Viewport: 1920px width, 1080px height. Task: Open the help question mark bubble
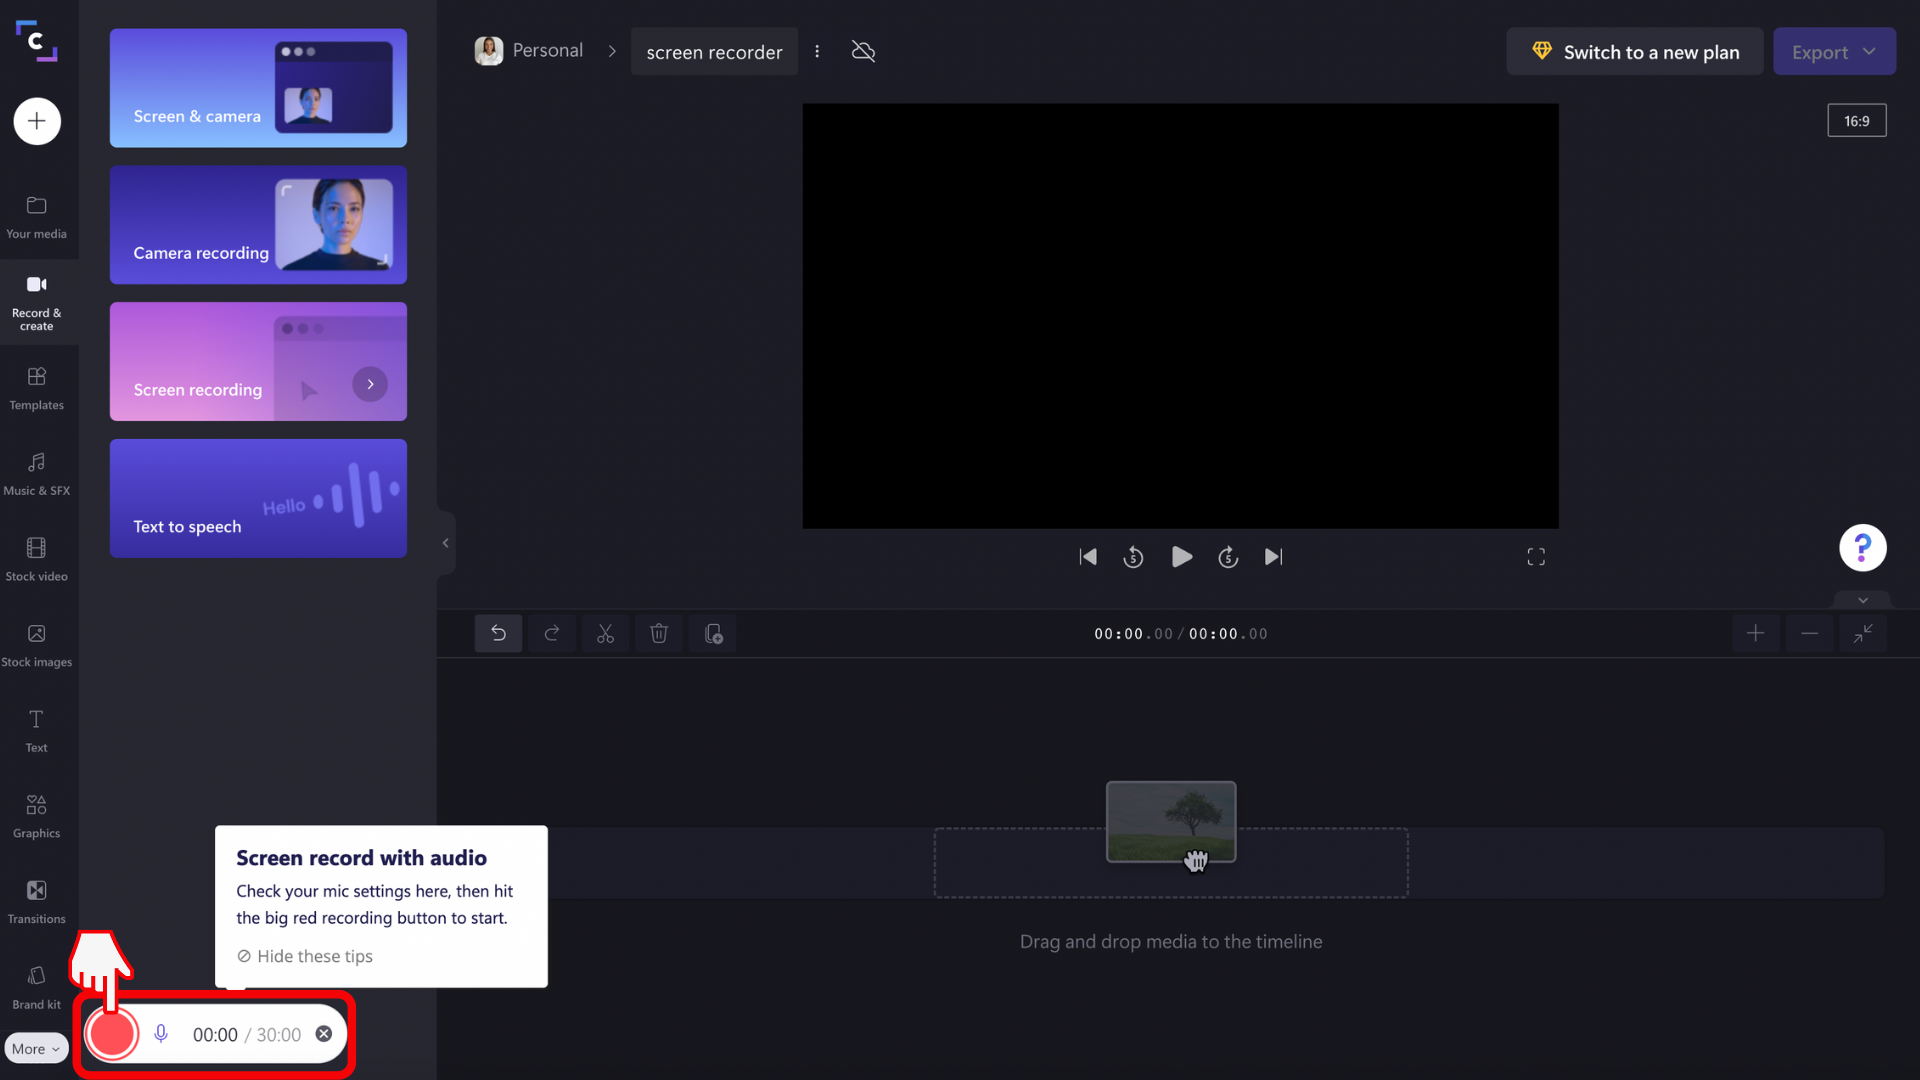[1862, 547]
